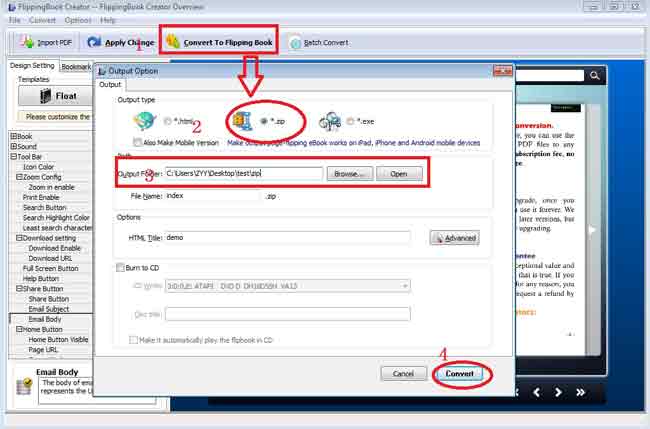
Task: Select Email Subject setting row
Action: click(x=49, y=309)
